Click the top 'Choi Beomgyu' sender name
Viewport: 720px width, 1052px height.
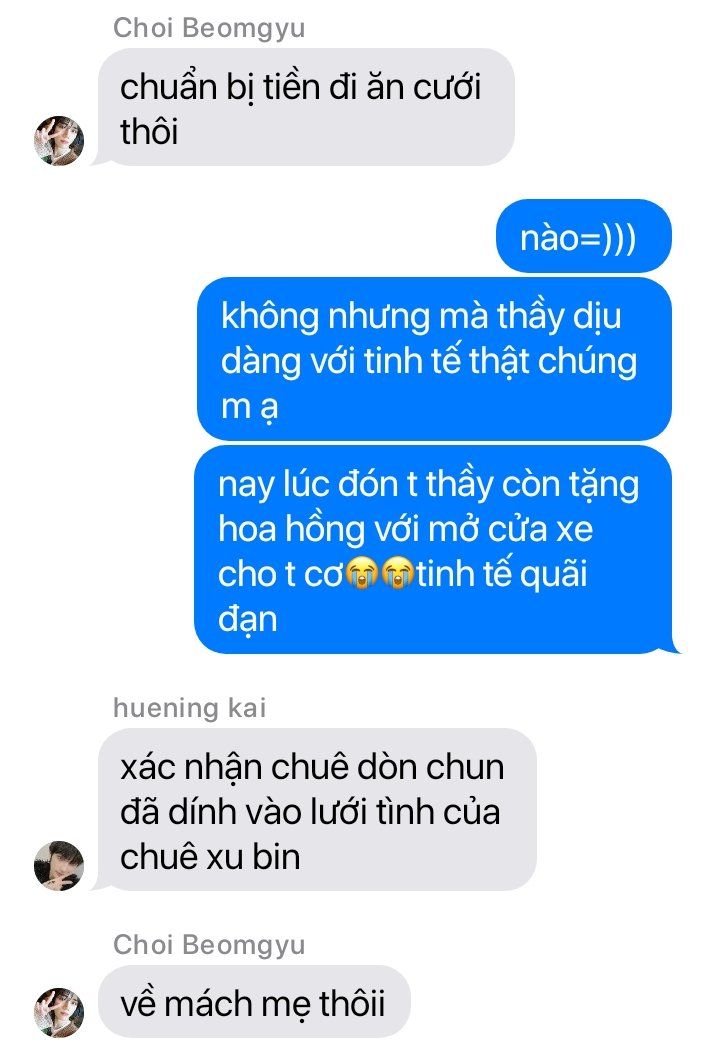point(209,28)
